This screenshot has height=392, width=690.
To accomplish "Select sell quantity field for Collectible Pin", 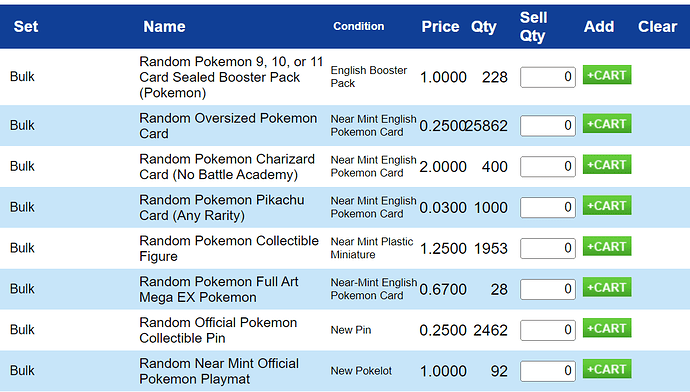I will (547, 330).
